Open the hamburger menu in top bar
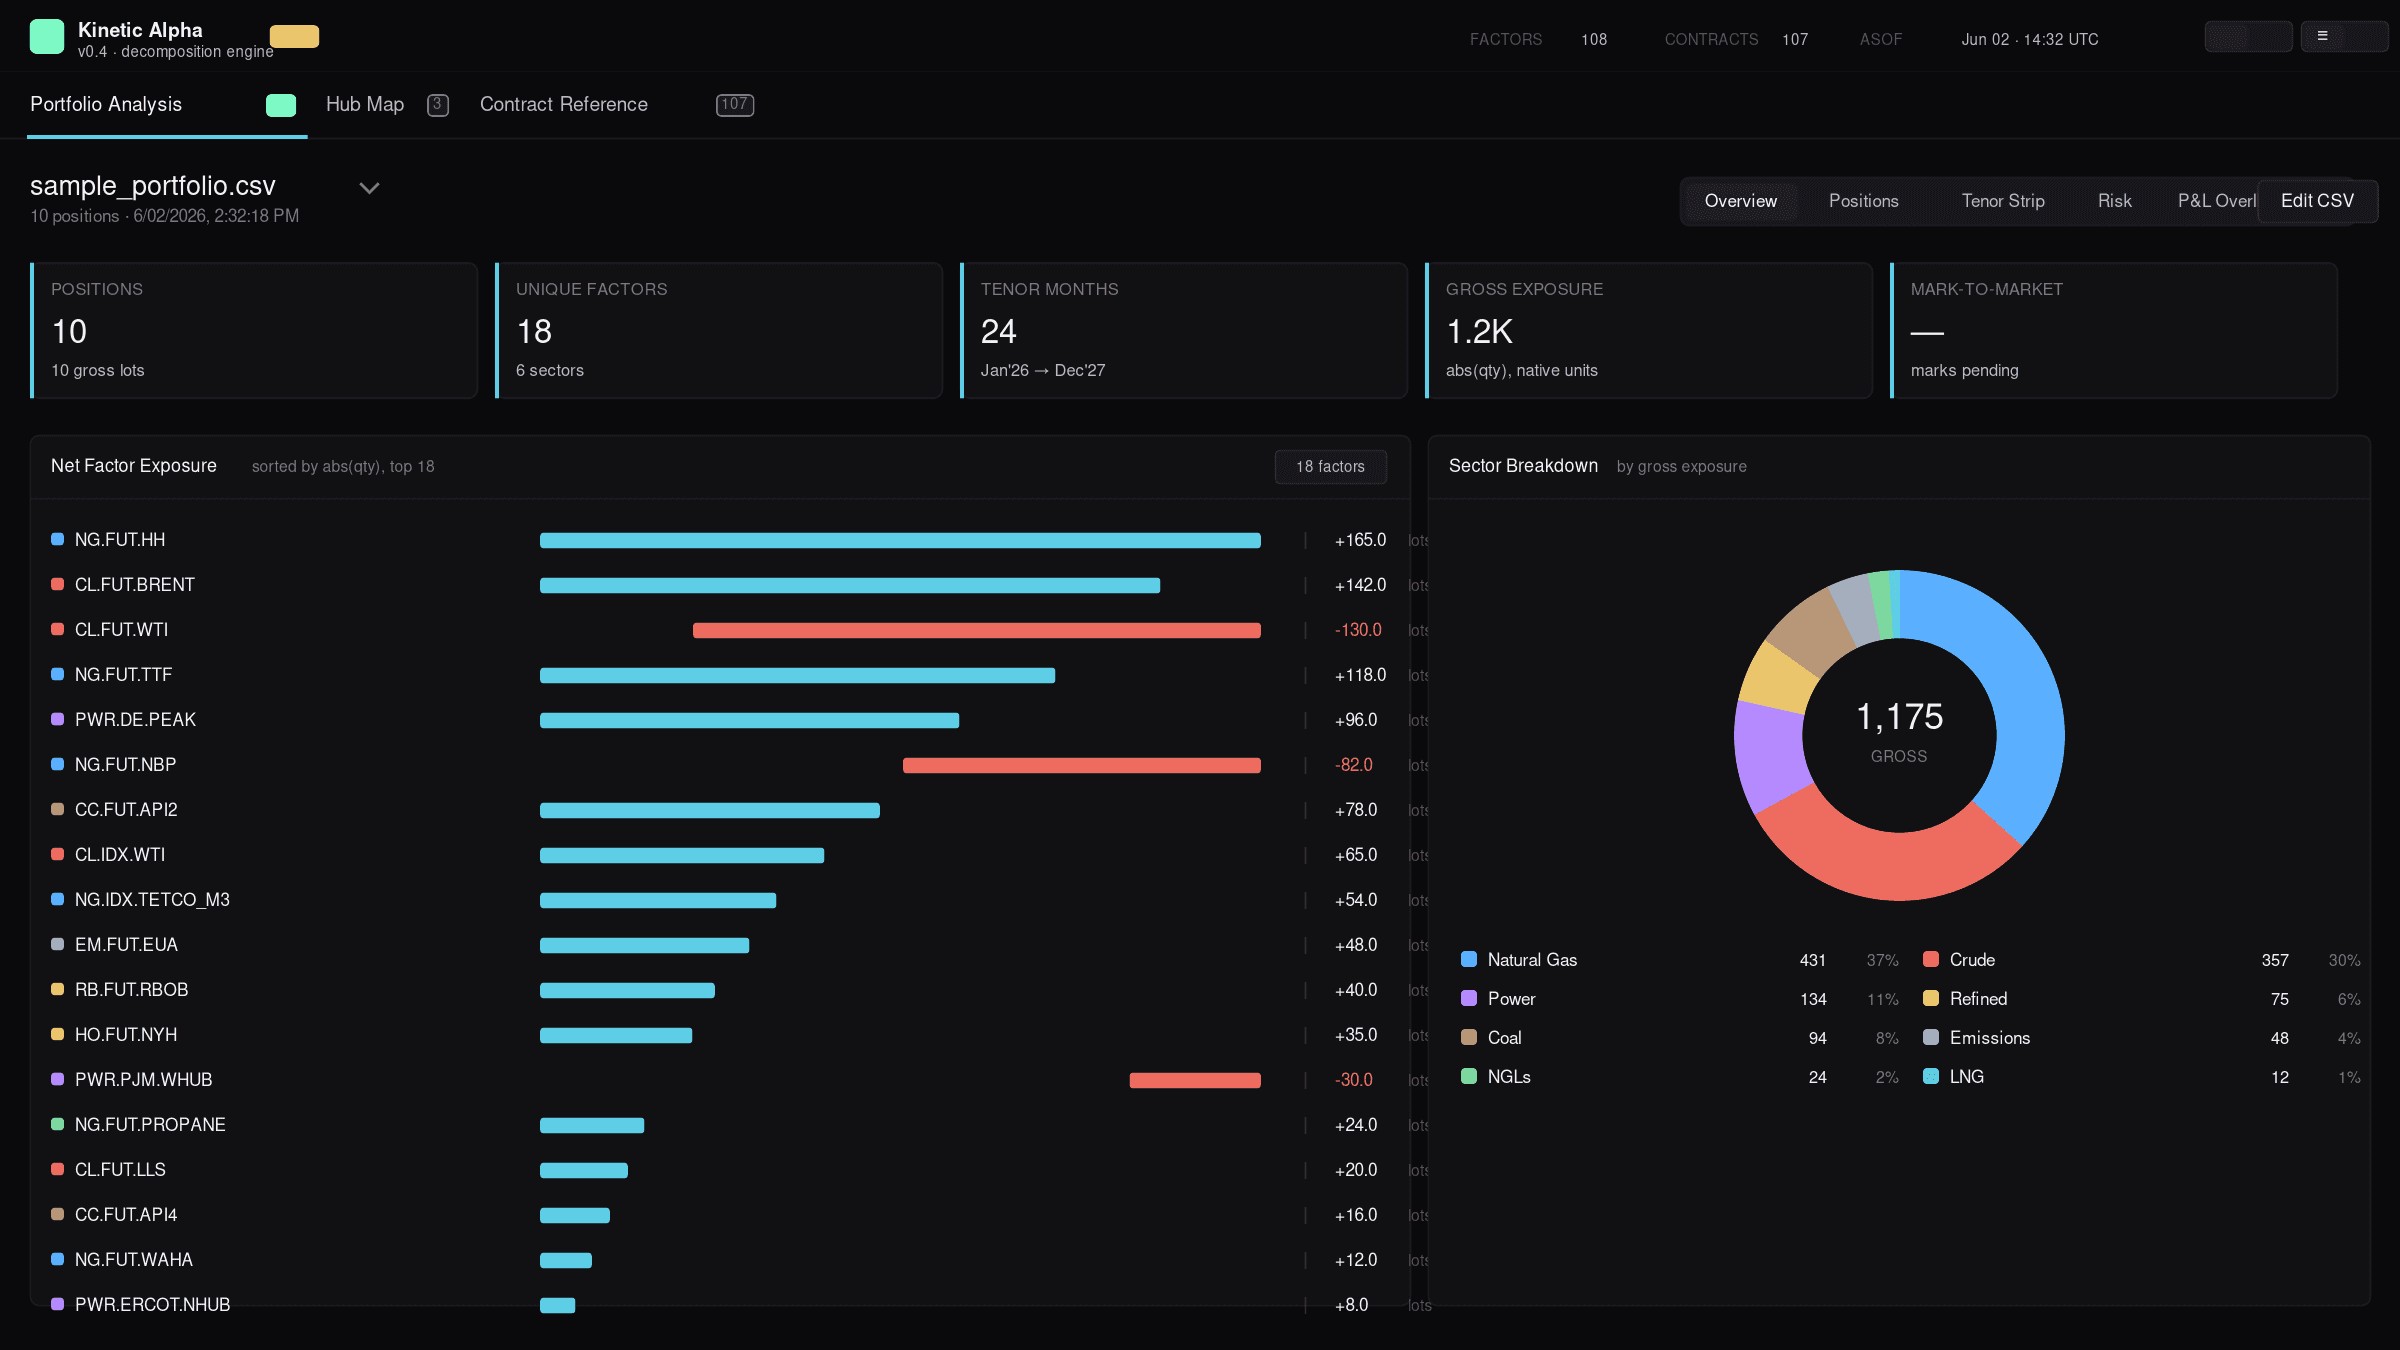 click(2344, 37)
